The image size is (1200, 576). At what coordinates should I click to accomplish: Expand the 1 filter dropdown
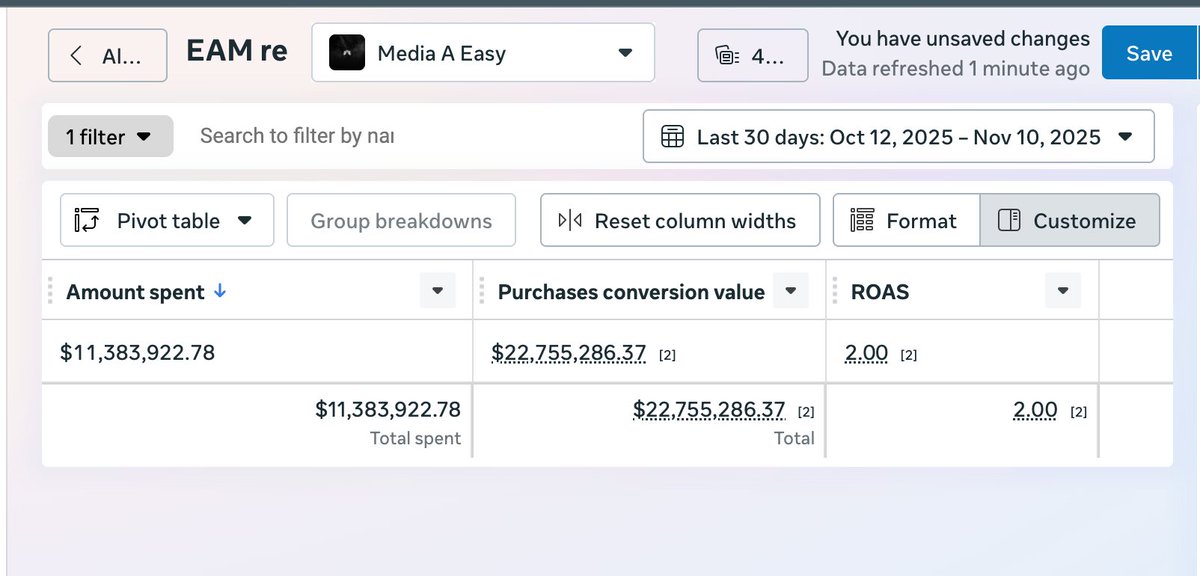110,136
